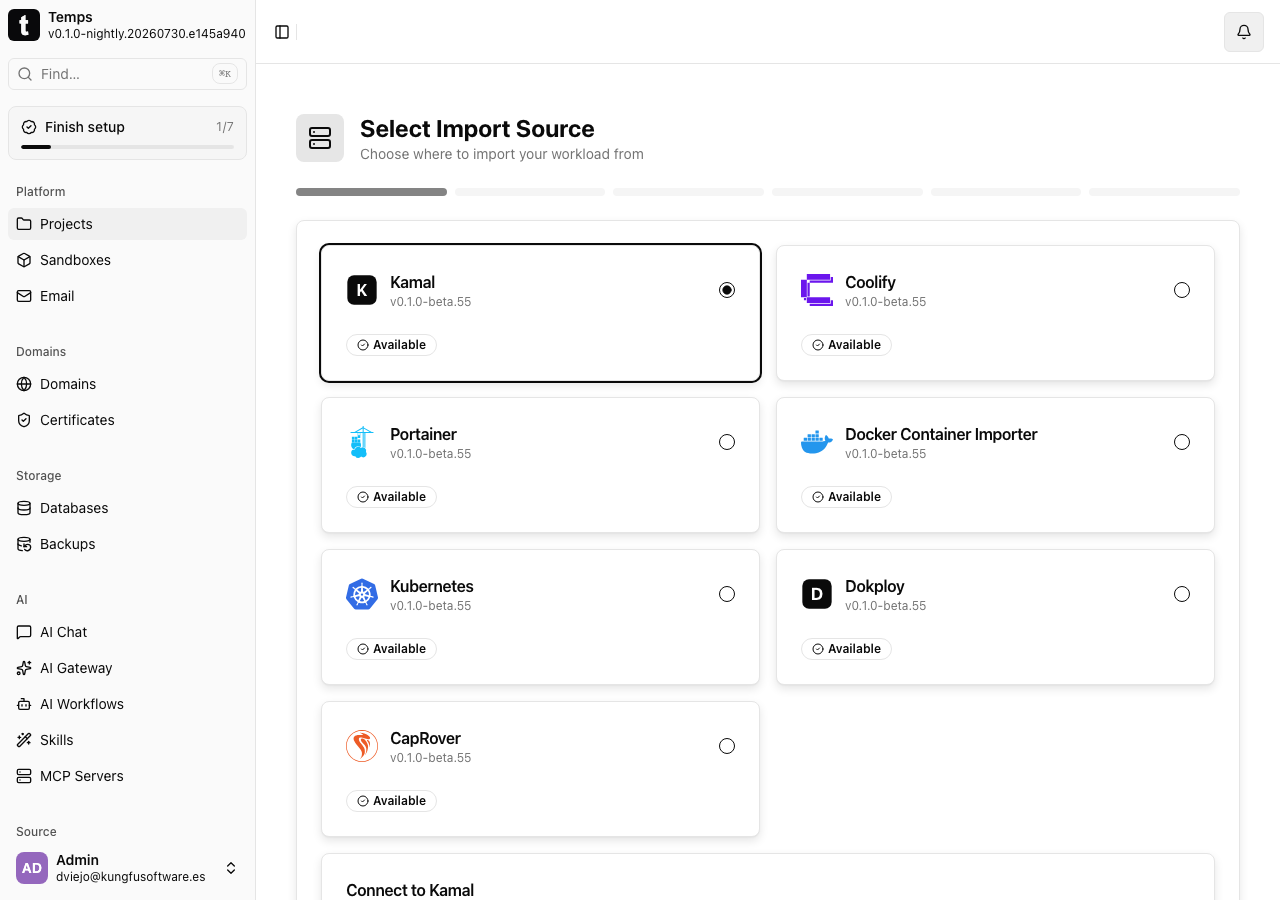Toggle the sidebar panel icon
1280x900 pixels.
282,32
